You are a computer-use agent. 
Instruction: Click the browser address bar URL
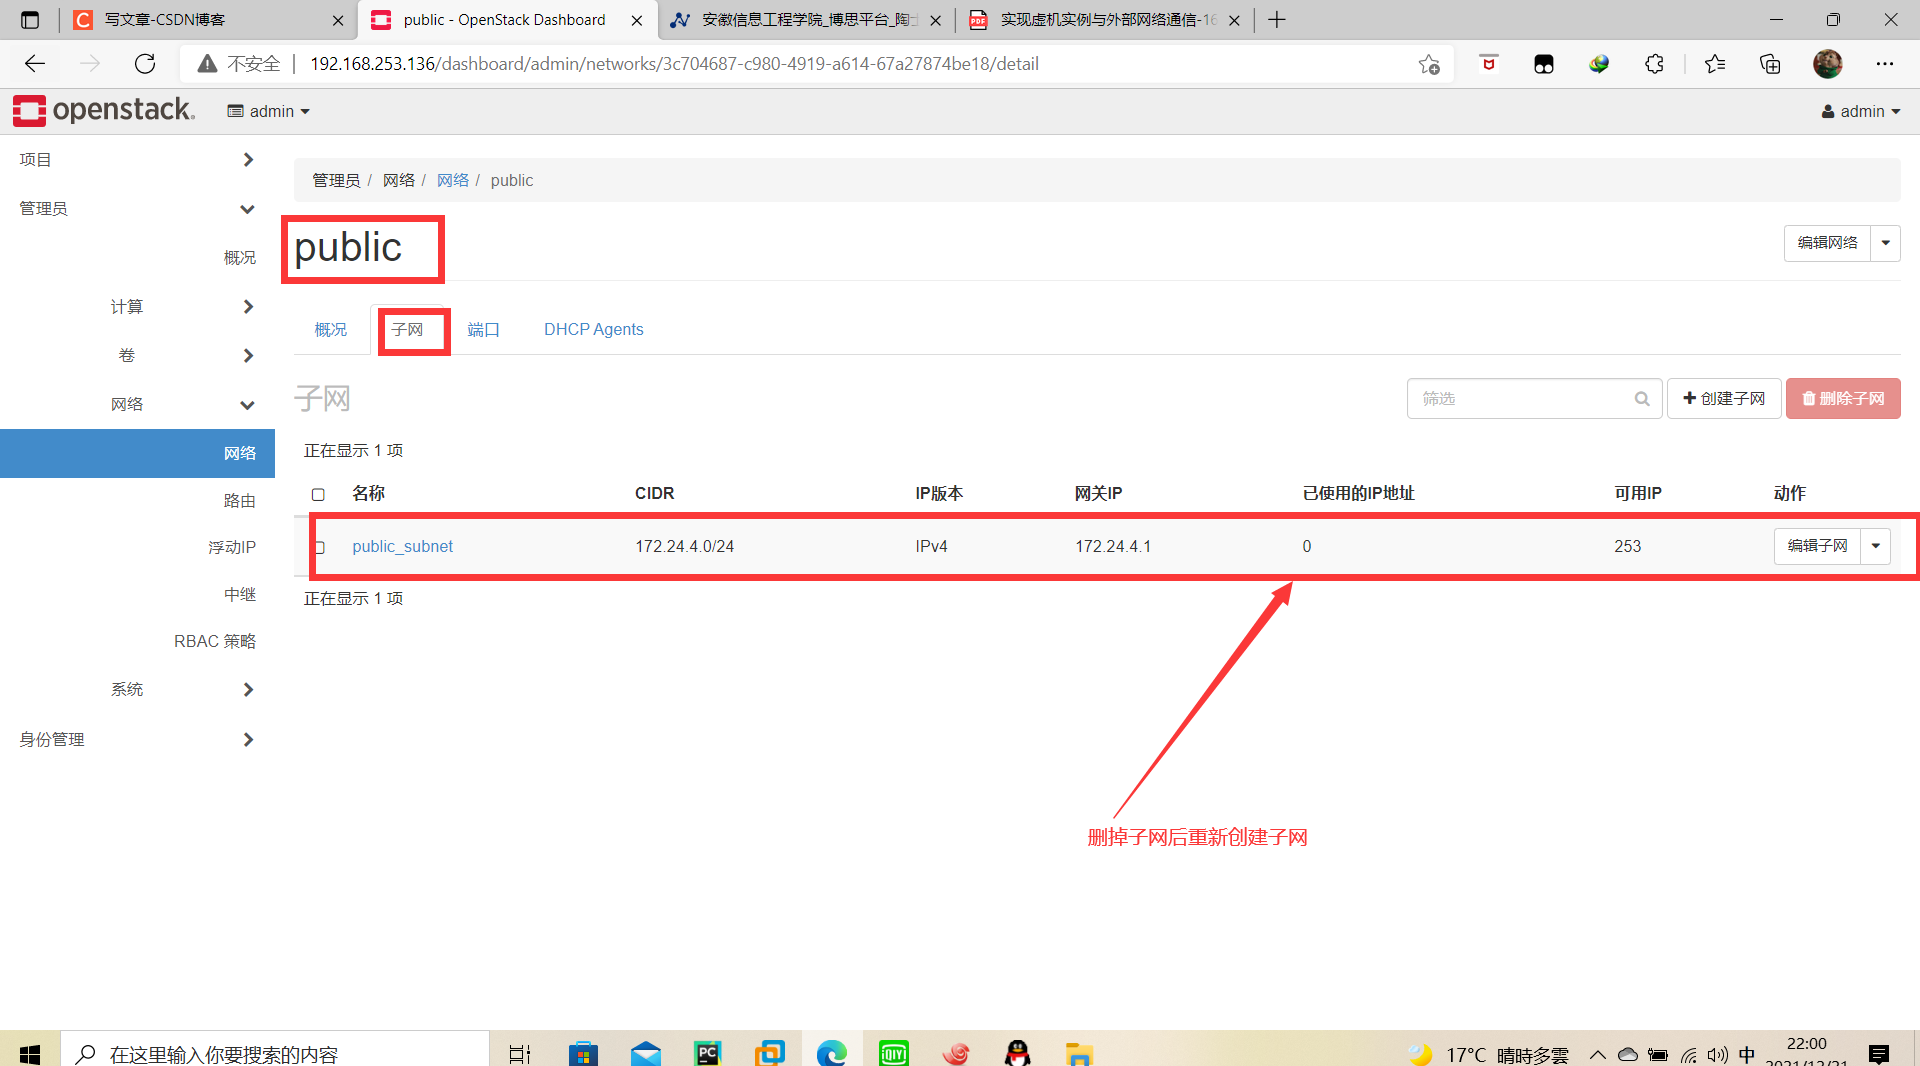pos(674,64)
